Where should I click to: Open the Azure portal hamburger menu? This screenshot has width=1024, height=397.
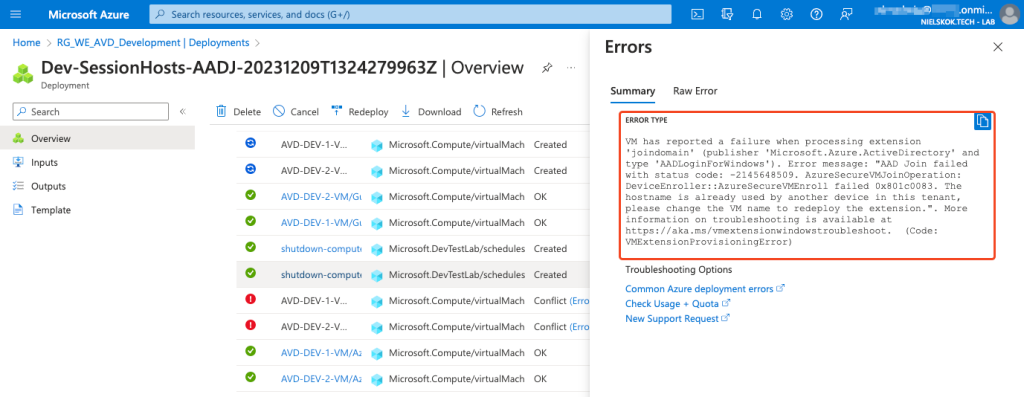tap(16, 14)
